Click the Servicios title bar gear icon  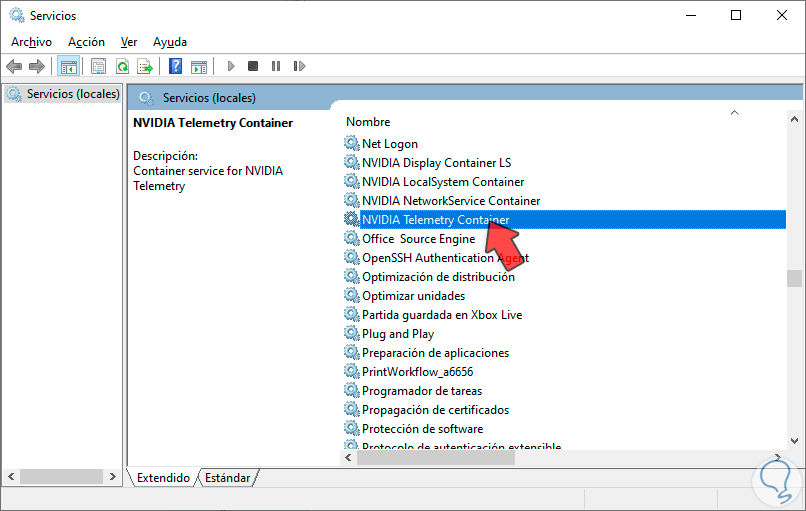tap(17, 15)
